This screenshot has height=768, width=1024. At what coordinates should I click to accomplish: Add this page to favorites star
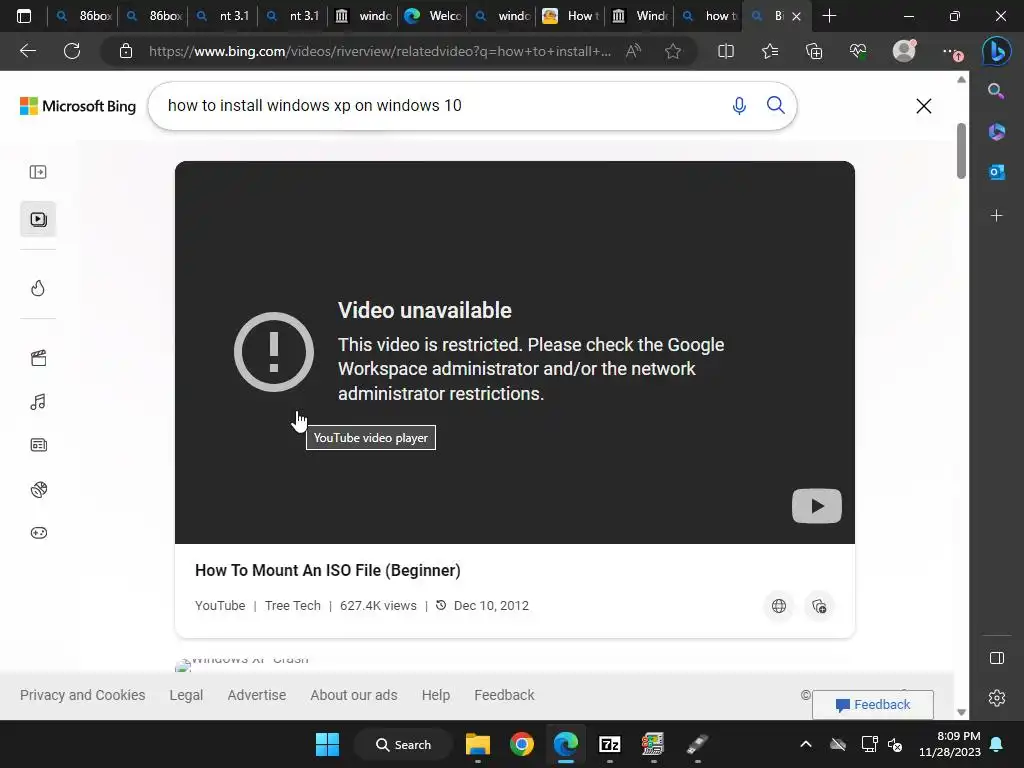[x=673, y=51]
